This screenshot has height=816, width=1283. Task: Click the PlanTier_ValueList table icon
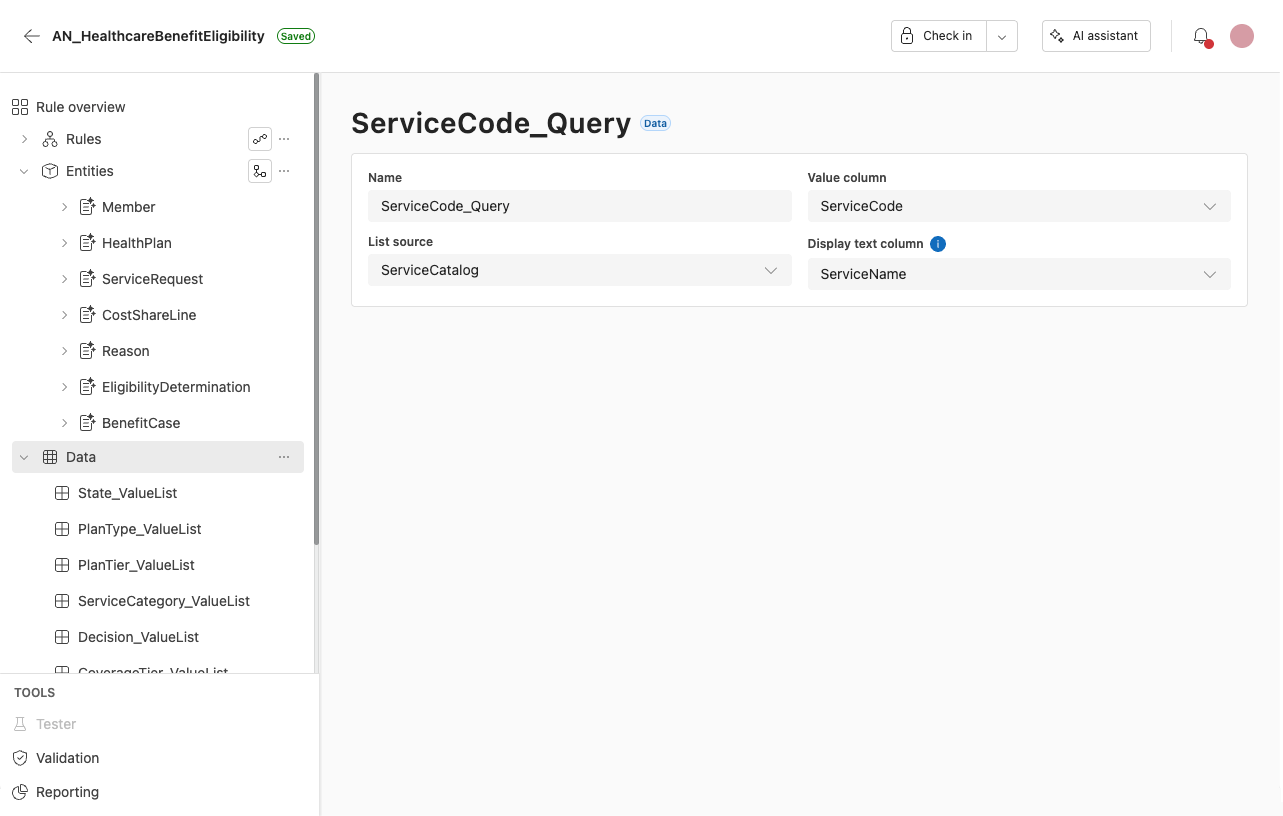61,565
